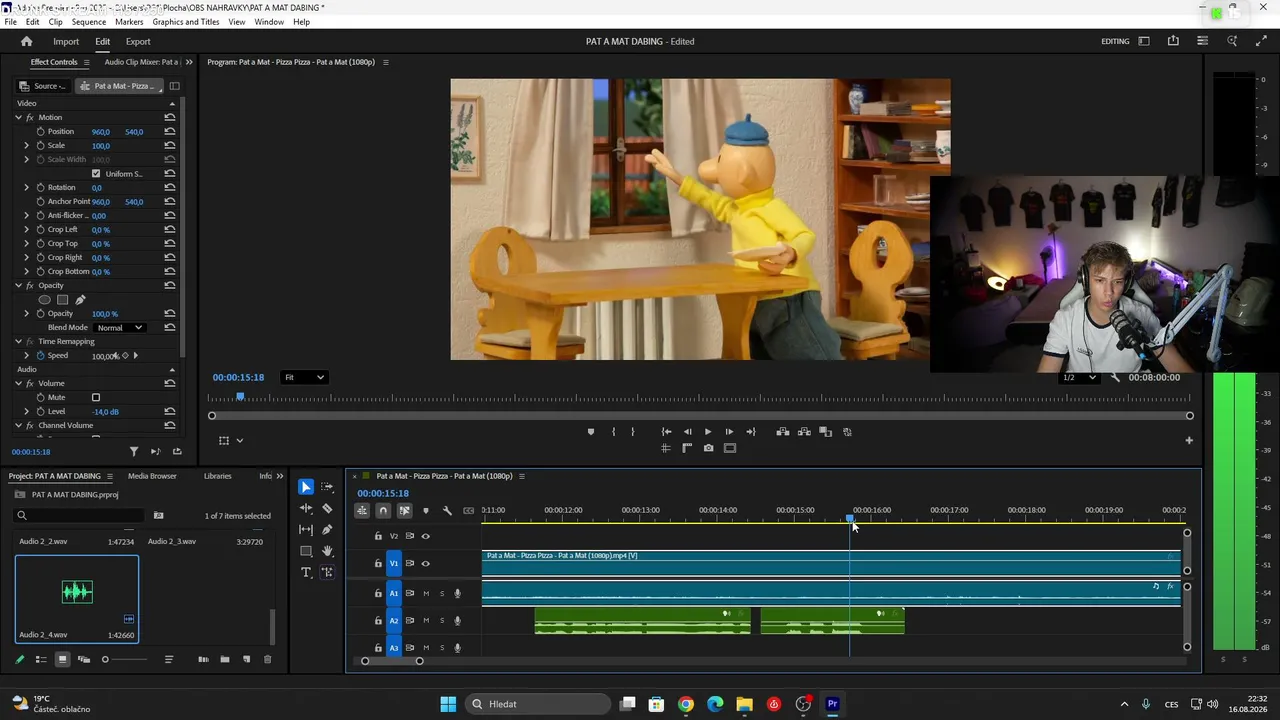Toggle the Position stopwatch animation
Screen dimensions: 1280x720
click(x=41, y=132)
